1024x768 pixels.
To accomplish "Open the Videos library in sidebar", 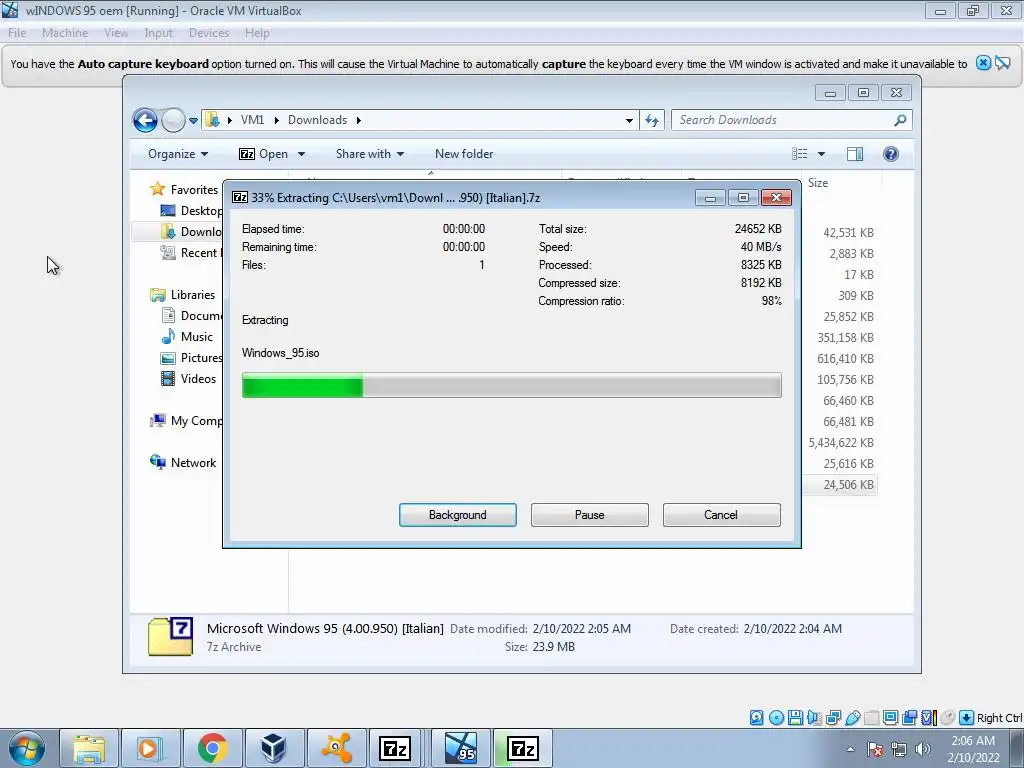I will (x=188, y=379).
